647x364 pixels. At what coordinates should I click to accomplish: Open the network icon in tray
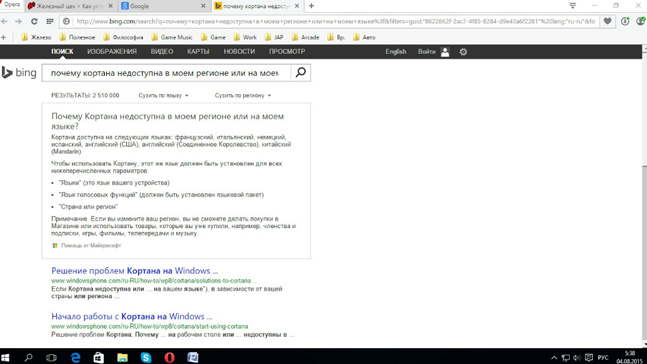click(566, 358)
